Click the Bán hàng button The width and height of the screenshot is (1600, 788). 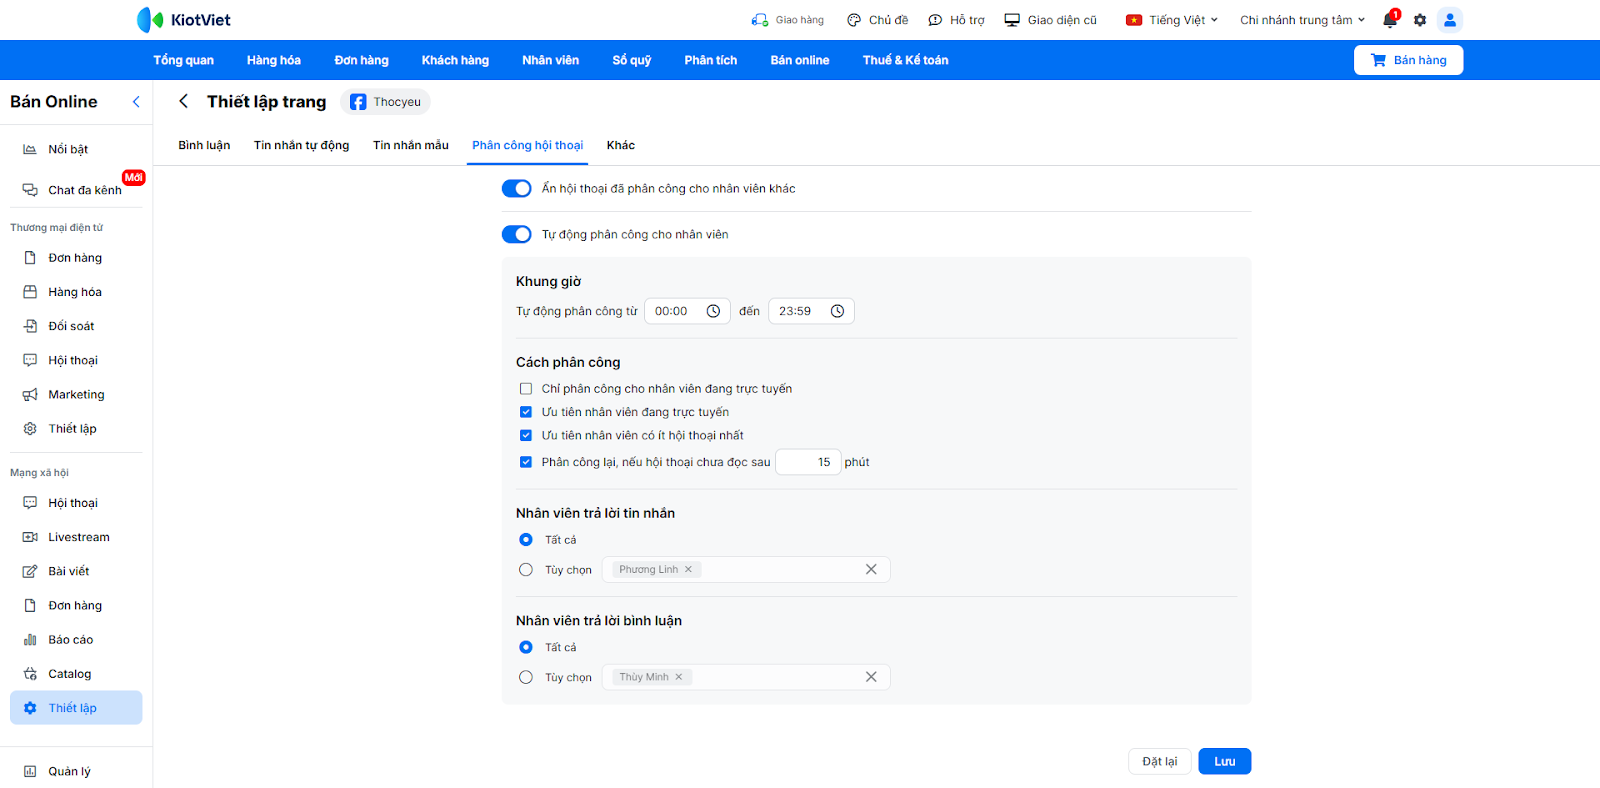tap(1408, 60)
